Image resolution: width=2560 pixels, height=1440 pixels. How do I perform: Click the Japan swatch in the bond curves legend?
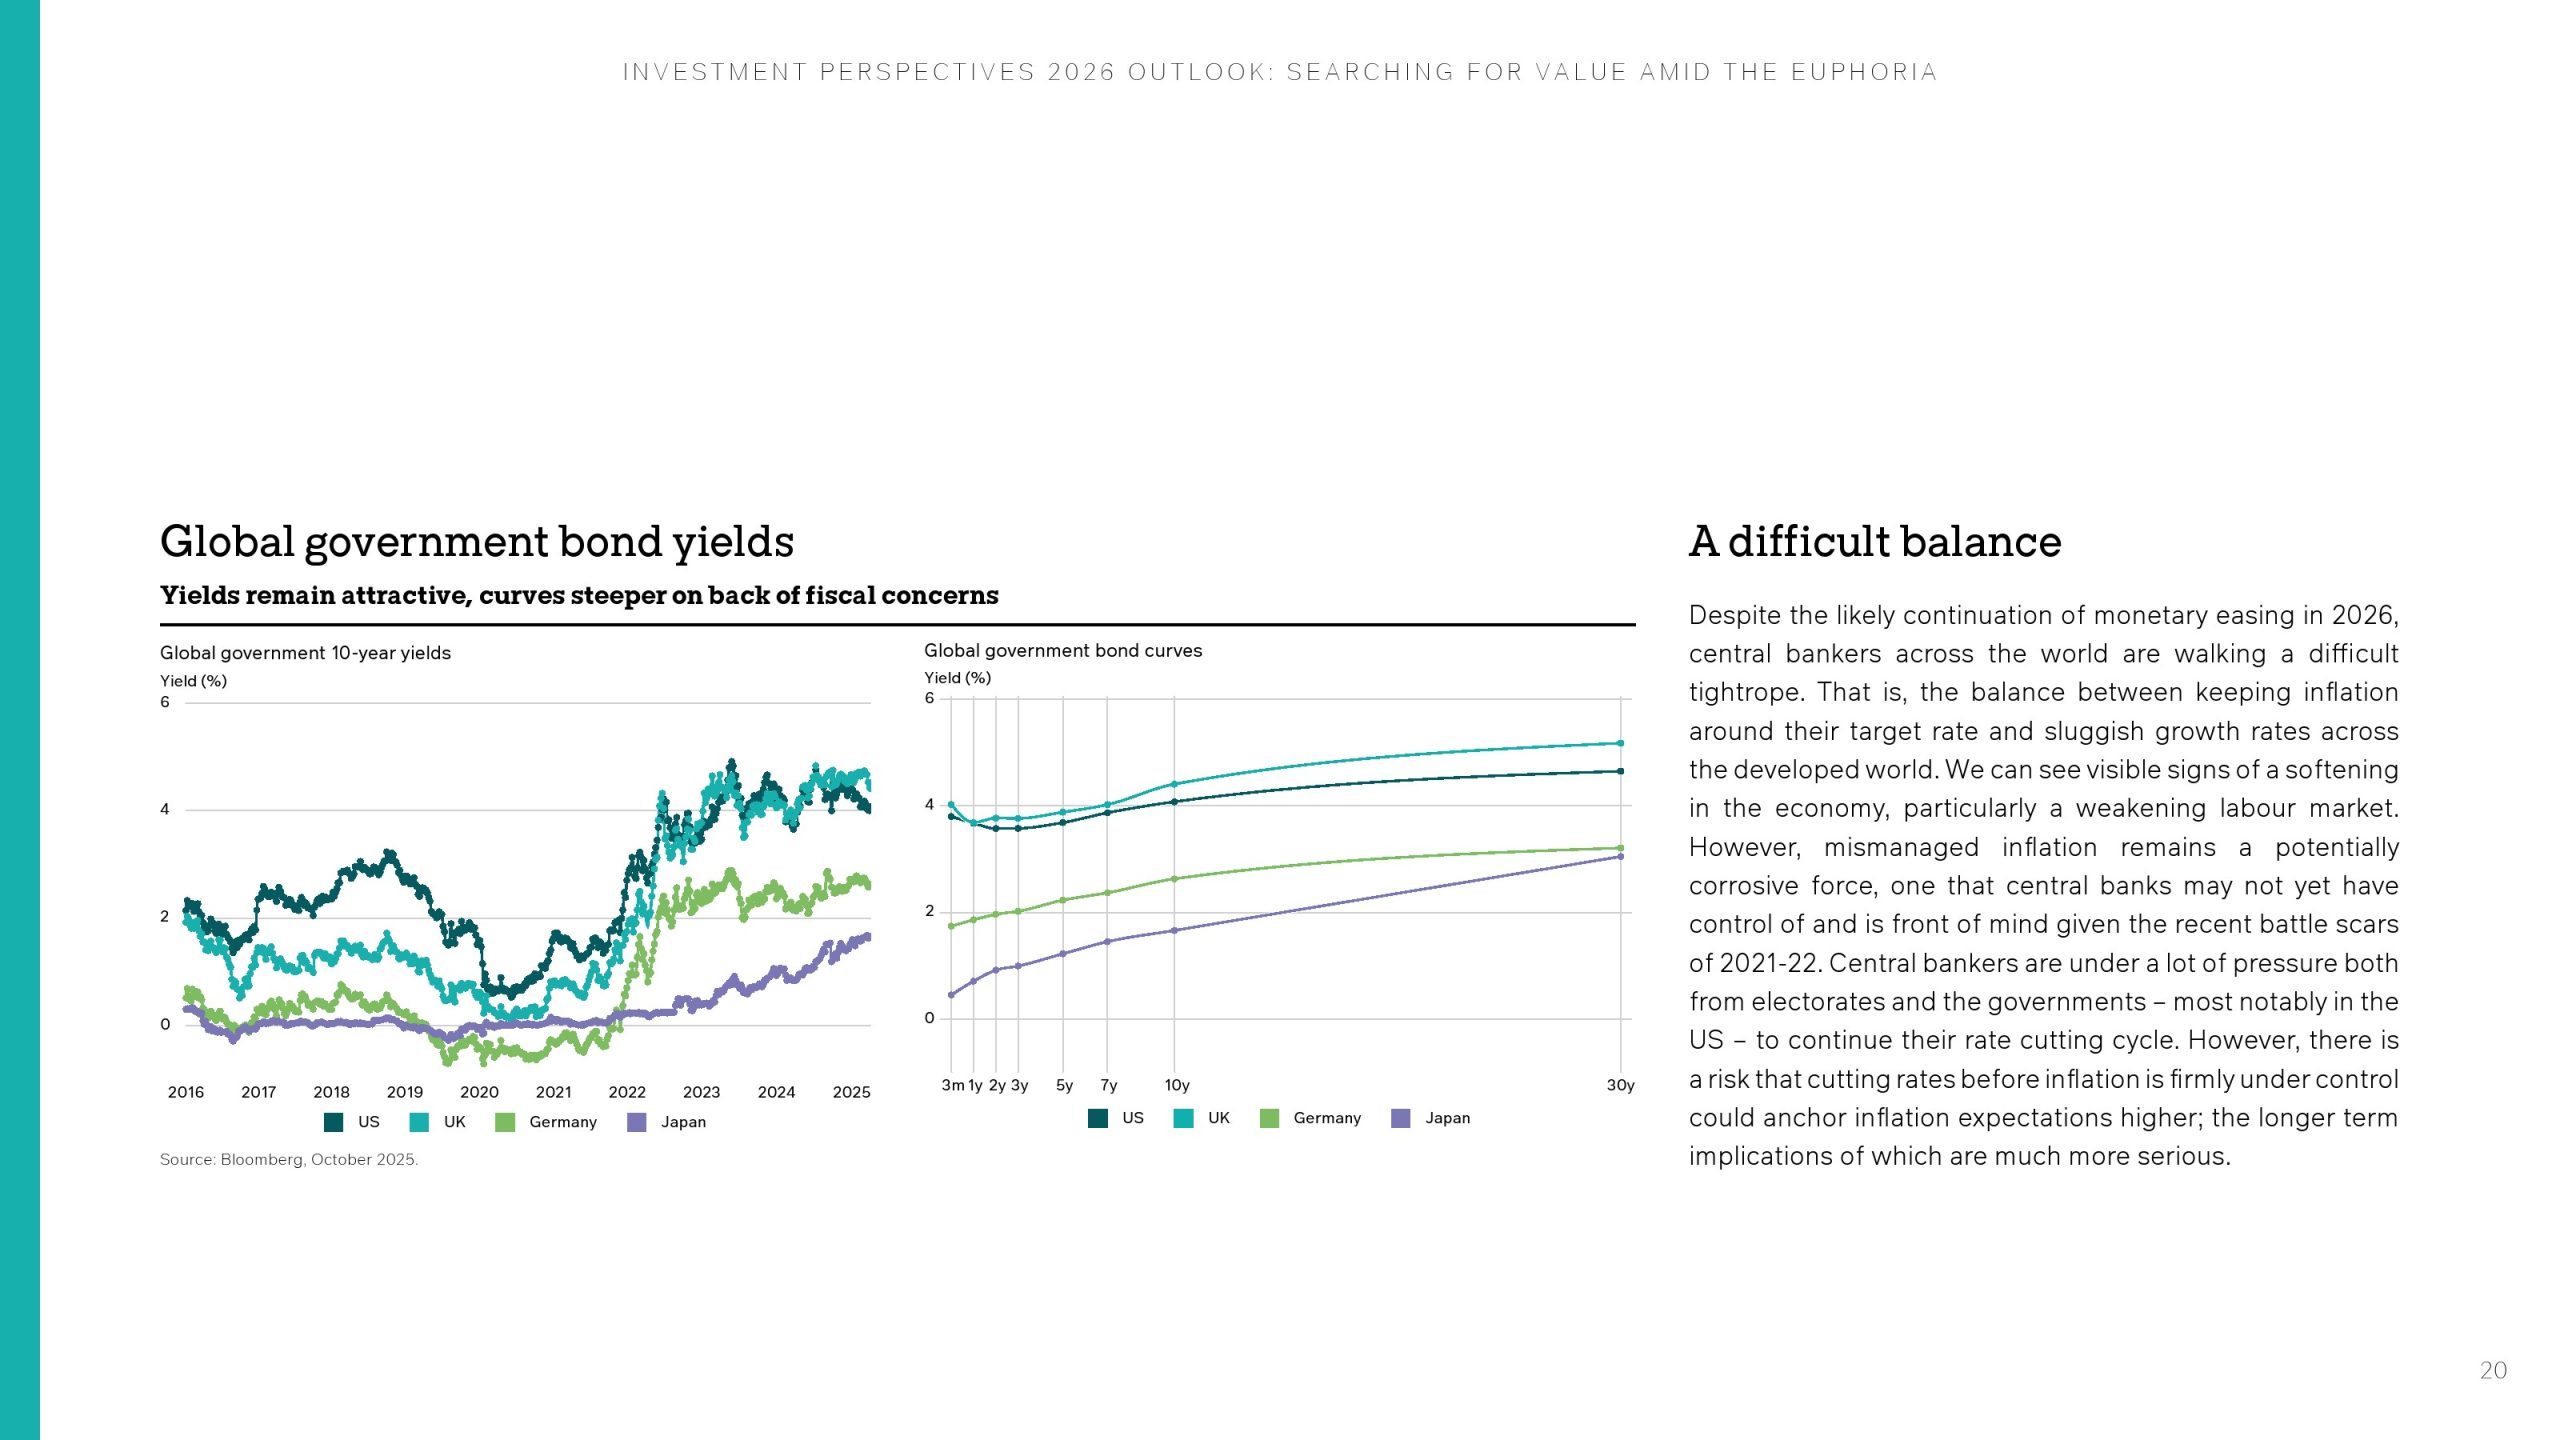(x=1401, y=1118)
